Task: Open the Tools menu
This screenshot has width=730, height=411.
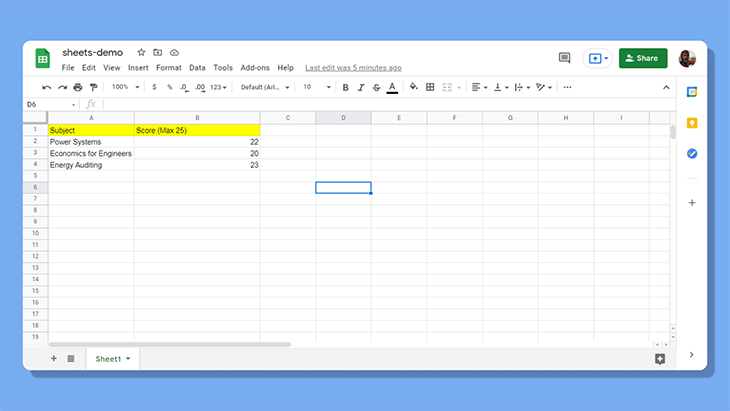Action: point(223,67)
